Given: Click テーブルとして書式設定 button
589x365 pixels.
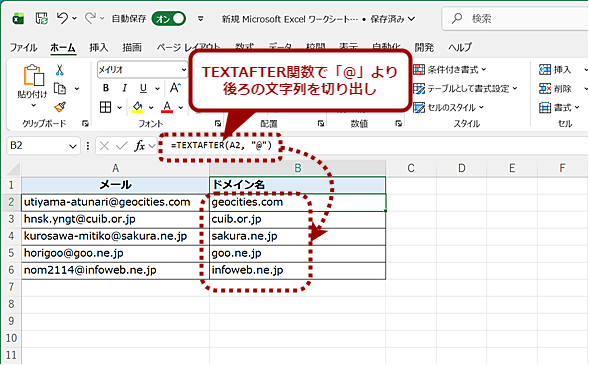Looking at the screenshot, I should tap(465, 89).
